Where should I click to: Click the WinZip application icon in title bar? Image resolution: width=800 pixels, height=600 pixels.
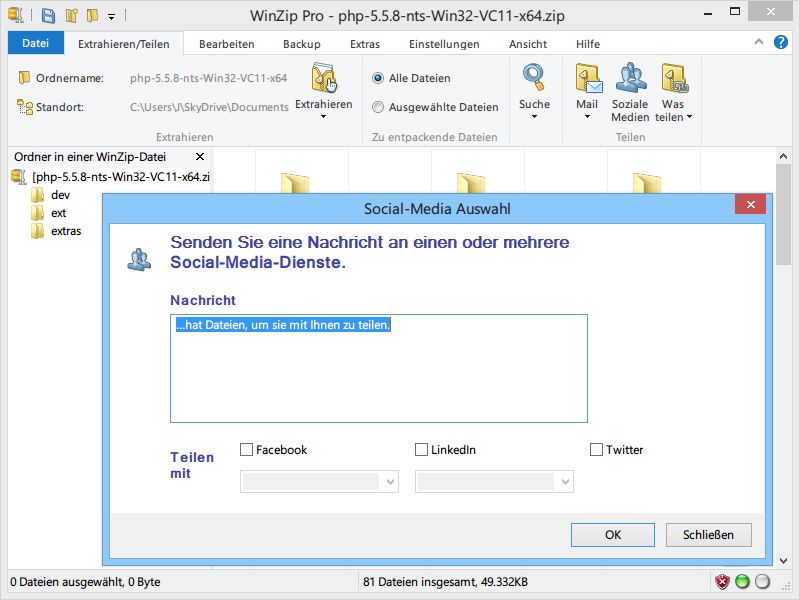coord(16,15)
